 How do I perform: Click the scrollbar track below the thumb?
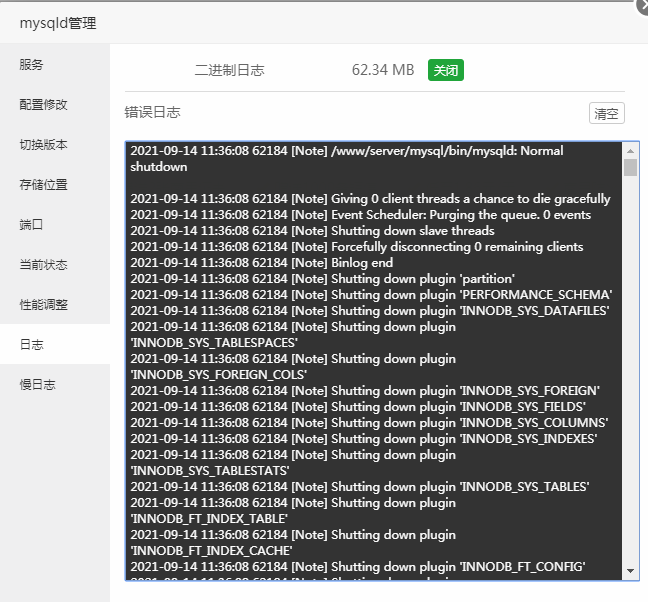630,370
